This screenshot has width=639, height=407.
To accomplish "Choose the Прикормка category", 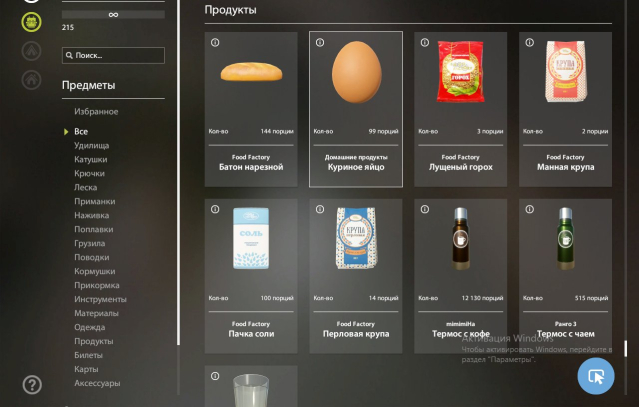I will coord(97,285).
